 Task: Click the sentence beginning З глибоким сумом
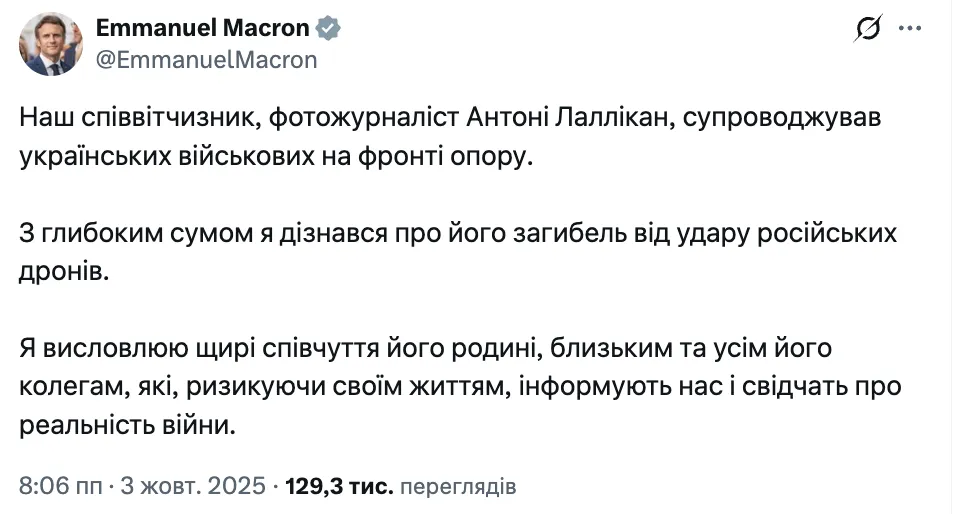pos(457,233)
